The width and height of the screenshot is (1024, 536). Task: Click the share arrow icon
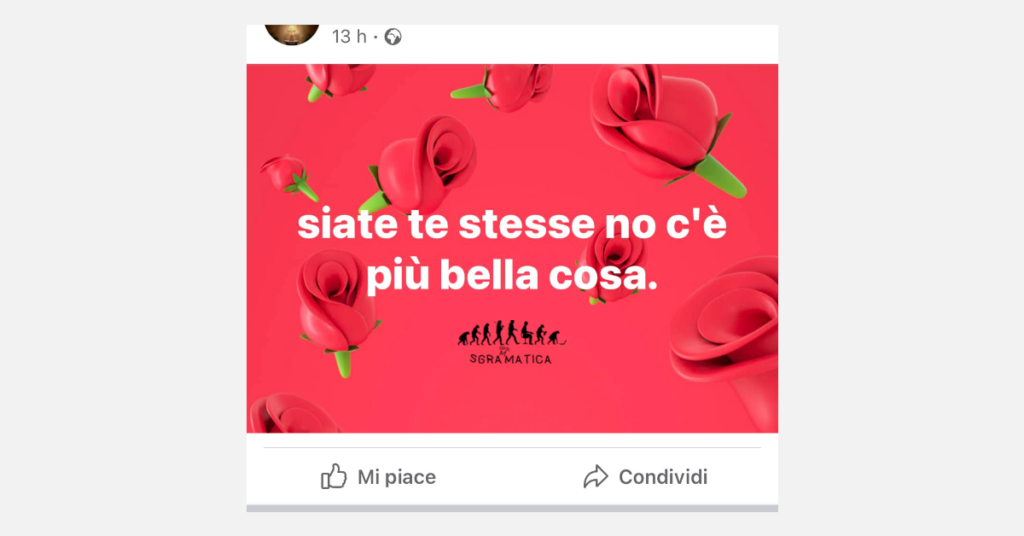coord(596,477)
